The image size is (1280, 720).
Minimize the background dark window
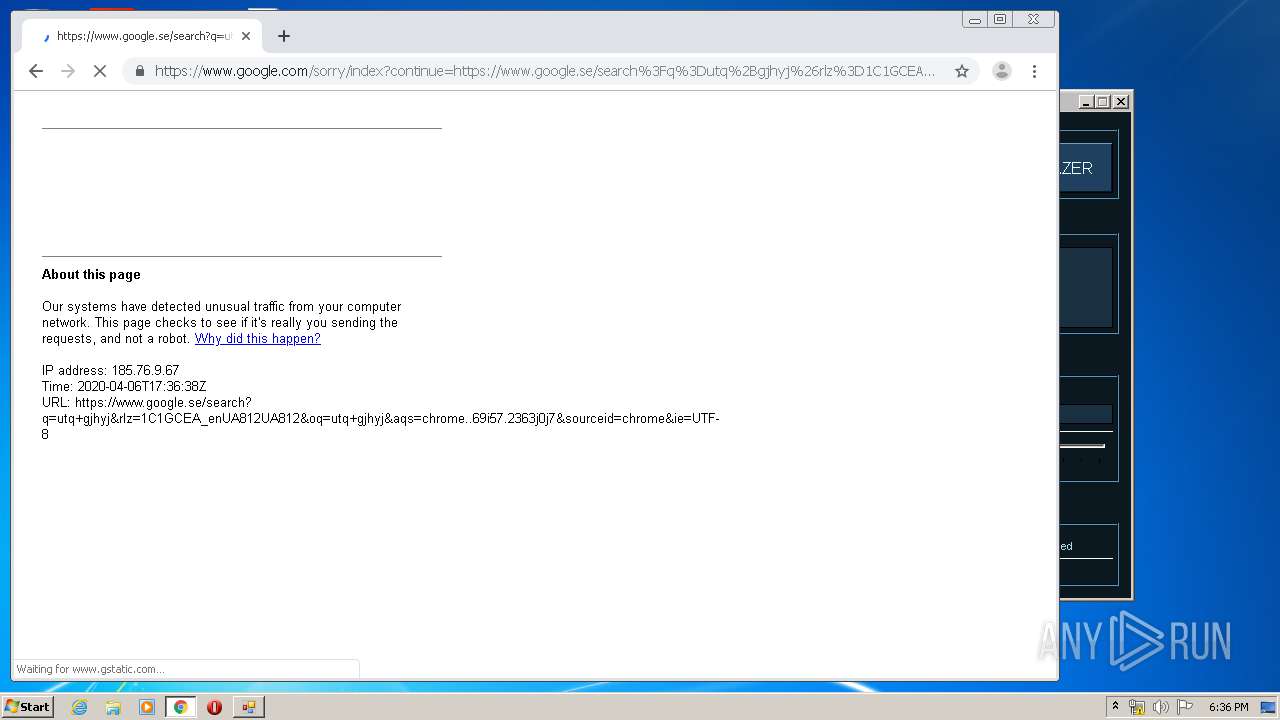click(1087, 101)
